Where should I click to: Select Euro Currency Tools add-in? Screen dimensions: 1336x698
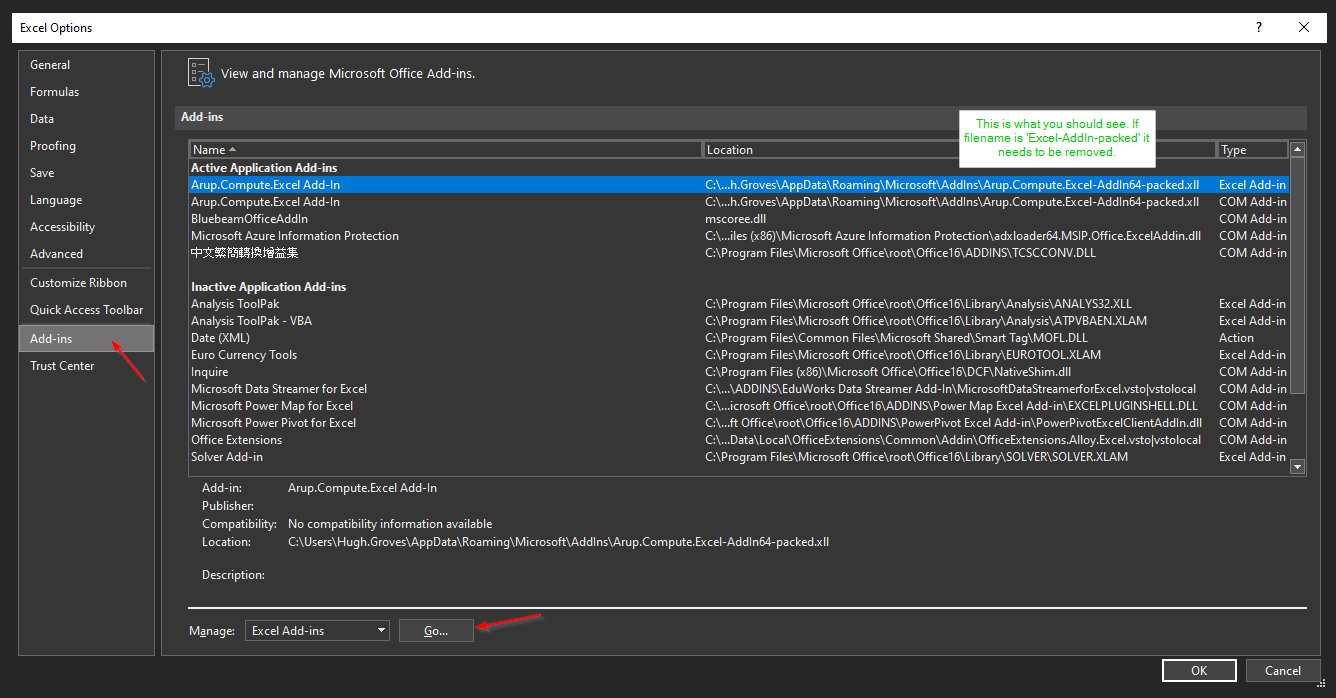pos(739,355)
